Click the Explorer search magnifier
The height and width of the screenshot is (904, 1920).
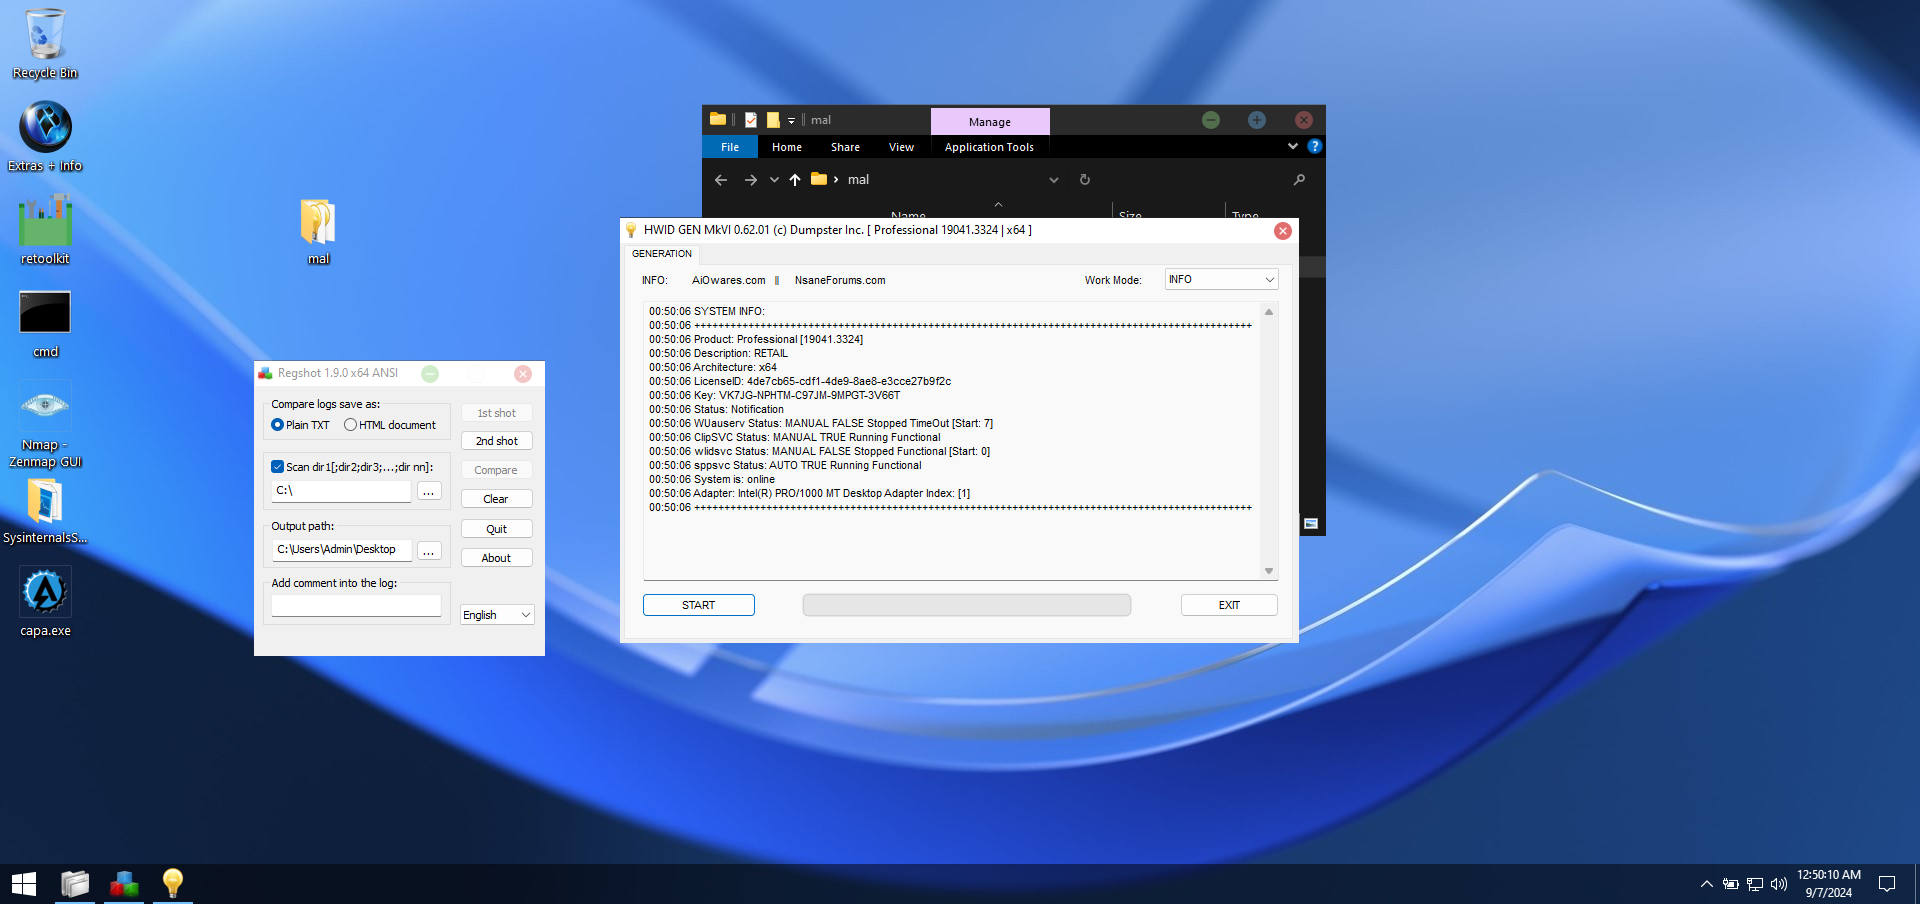(1299, 180)
